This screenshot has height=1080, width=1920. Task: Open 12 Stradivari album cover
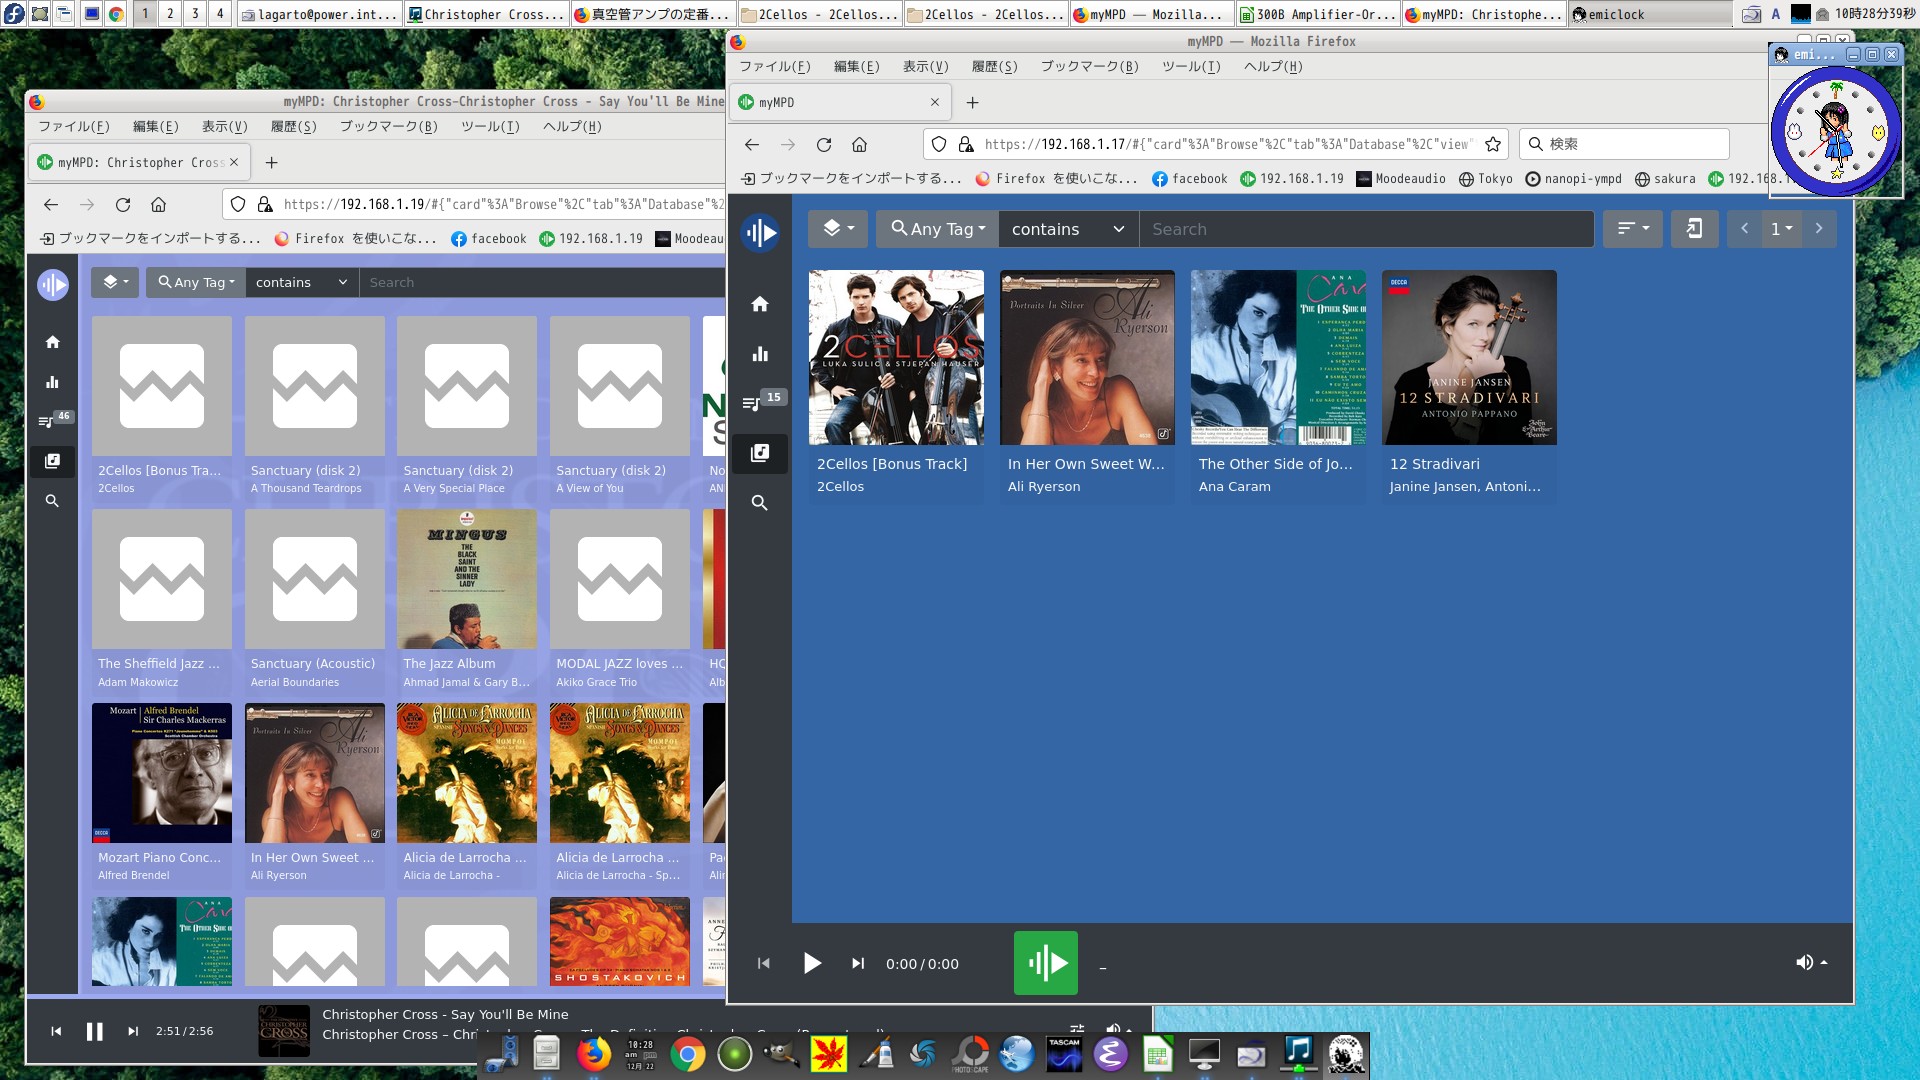[x=1469, y=357]
